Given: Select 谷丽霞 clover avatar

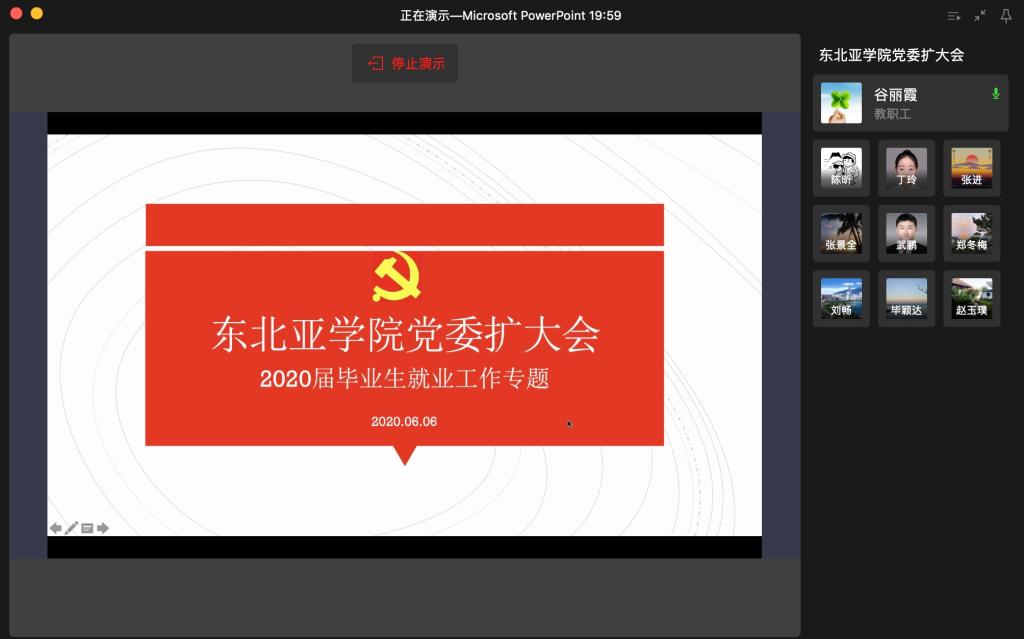Looking at the screenshot, I should 841,103.
